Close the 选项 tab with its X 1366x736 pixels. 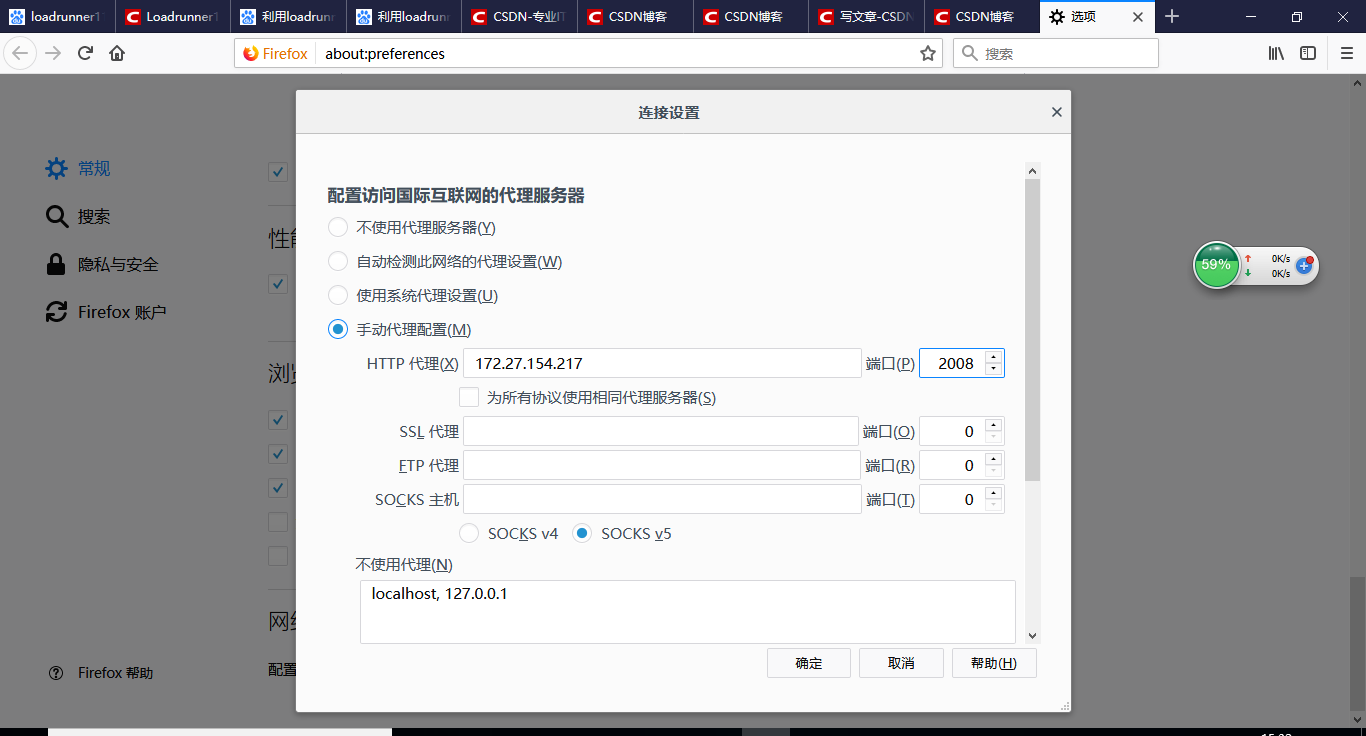coord(1137,17)
